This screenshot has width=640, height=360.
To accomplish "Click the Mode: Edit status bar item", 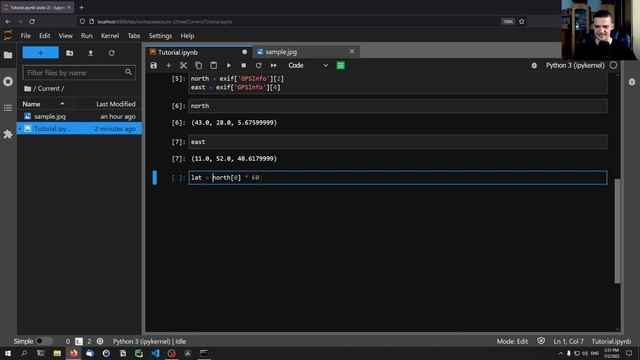I will click(512, 341).
